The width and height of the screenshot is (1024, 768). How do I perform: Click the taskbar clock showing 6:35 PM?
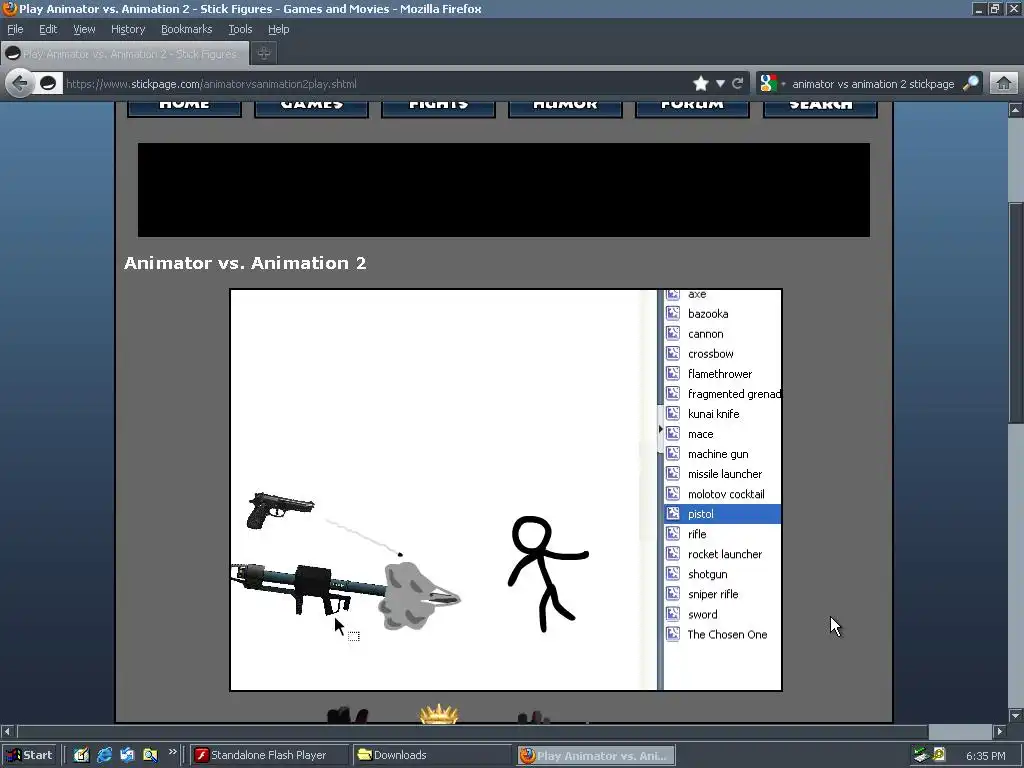(985, 756)
